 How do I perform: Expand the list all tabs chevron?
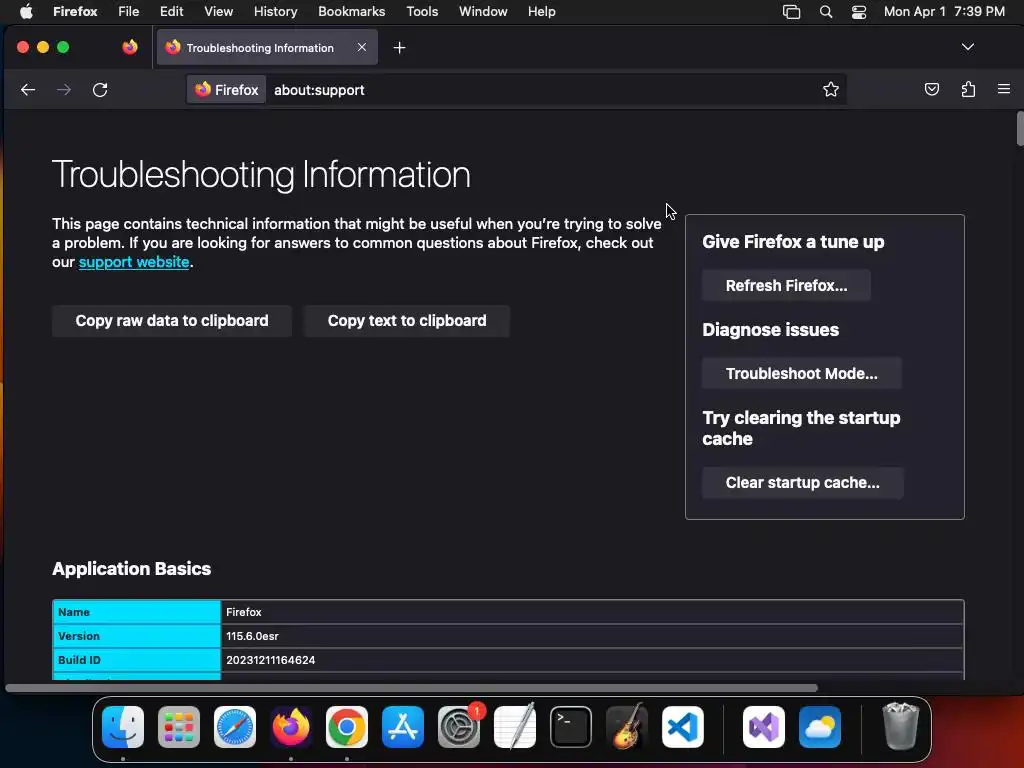click(x=968, y=47)
